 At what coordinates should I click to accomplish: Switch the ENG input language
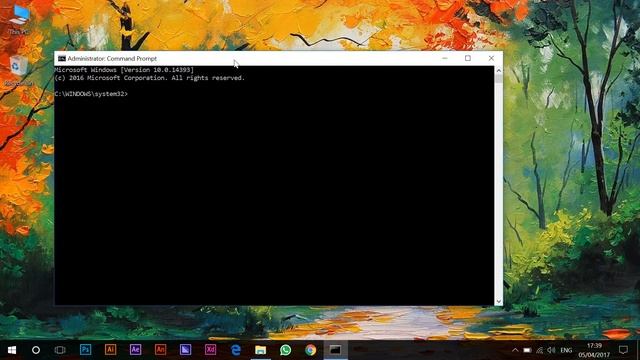click(566, 350)
